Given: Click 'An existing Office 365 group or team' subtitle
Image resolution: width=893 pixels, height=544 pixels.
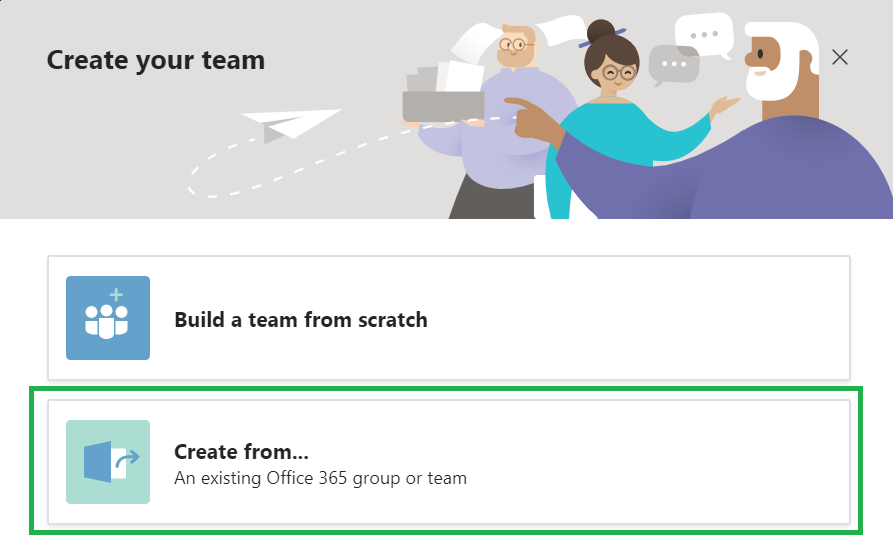Looking at the screenshot, I should tap(321, 478).
